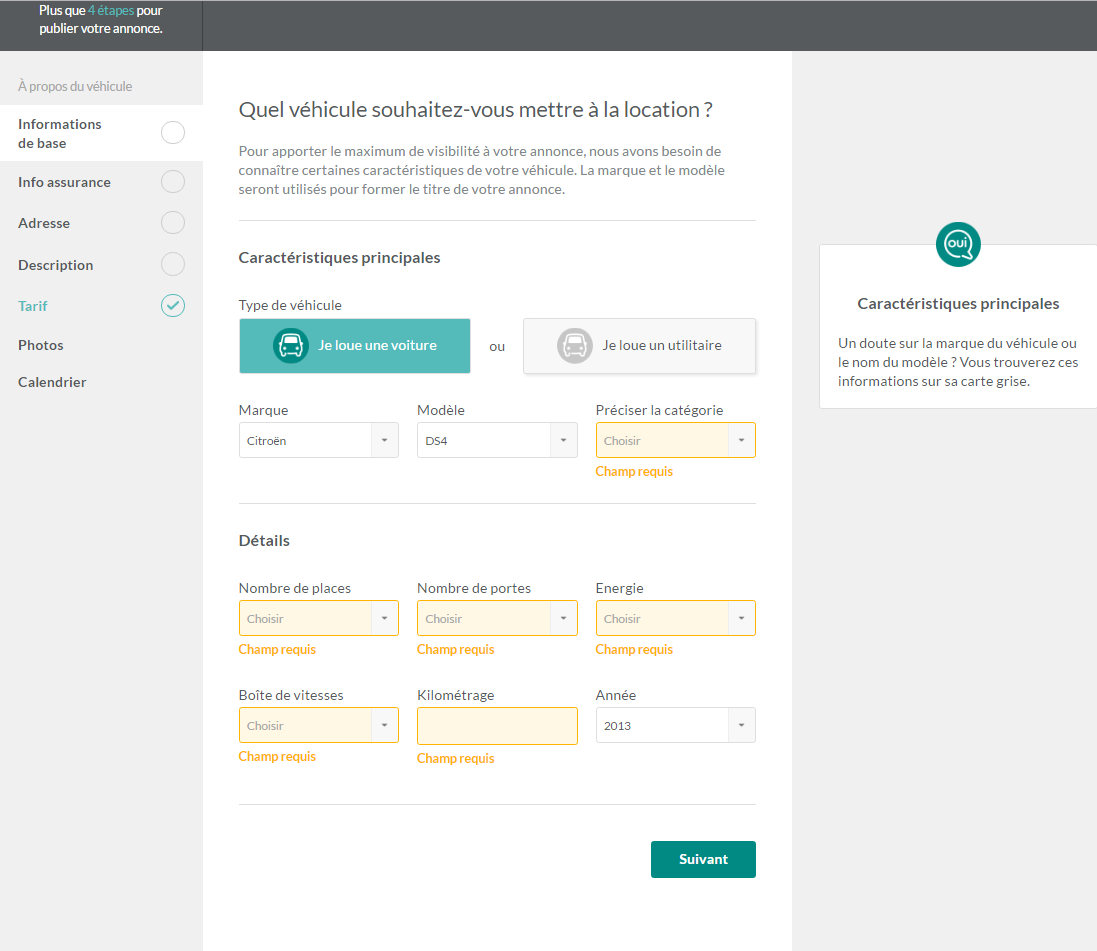Open Calendrier section in the sidebar
This screenshot has width=1097, height=951.
[x=52, y=382]
